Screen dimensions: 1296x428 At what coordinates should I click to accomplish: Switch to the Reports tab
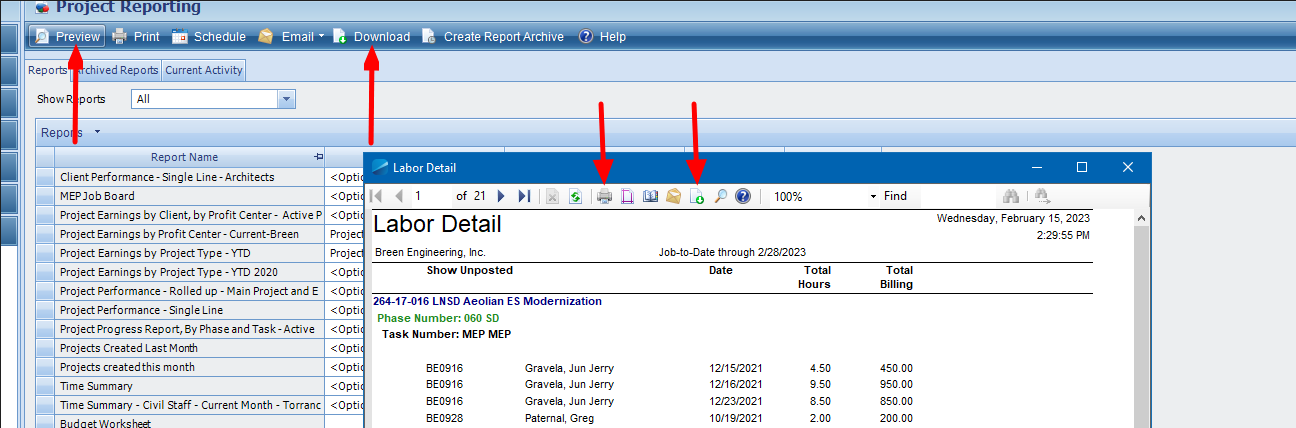point(47,70)
